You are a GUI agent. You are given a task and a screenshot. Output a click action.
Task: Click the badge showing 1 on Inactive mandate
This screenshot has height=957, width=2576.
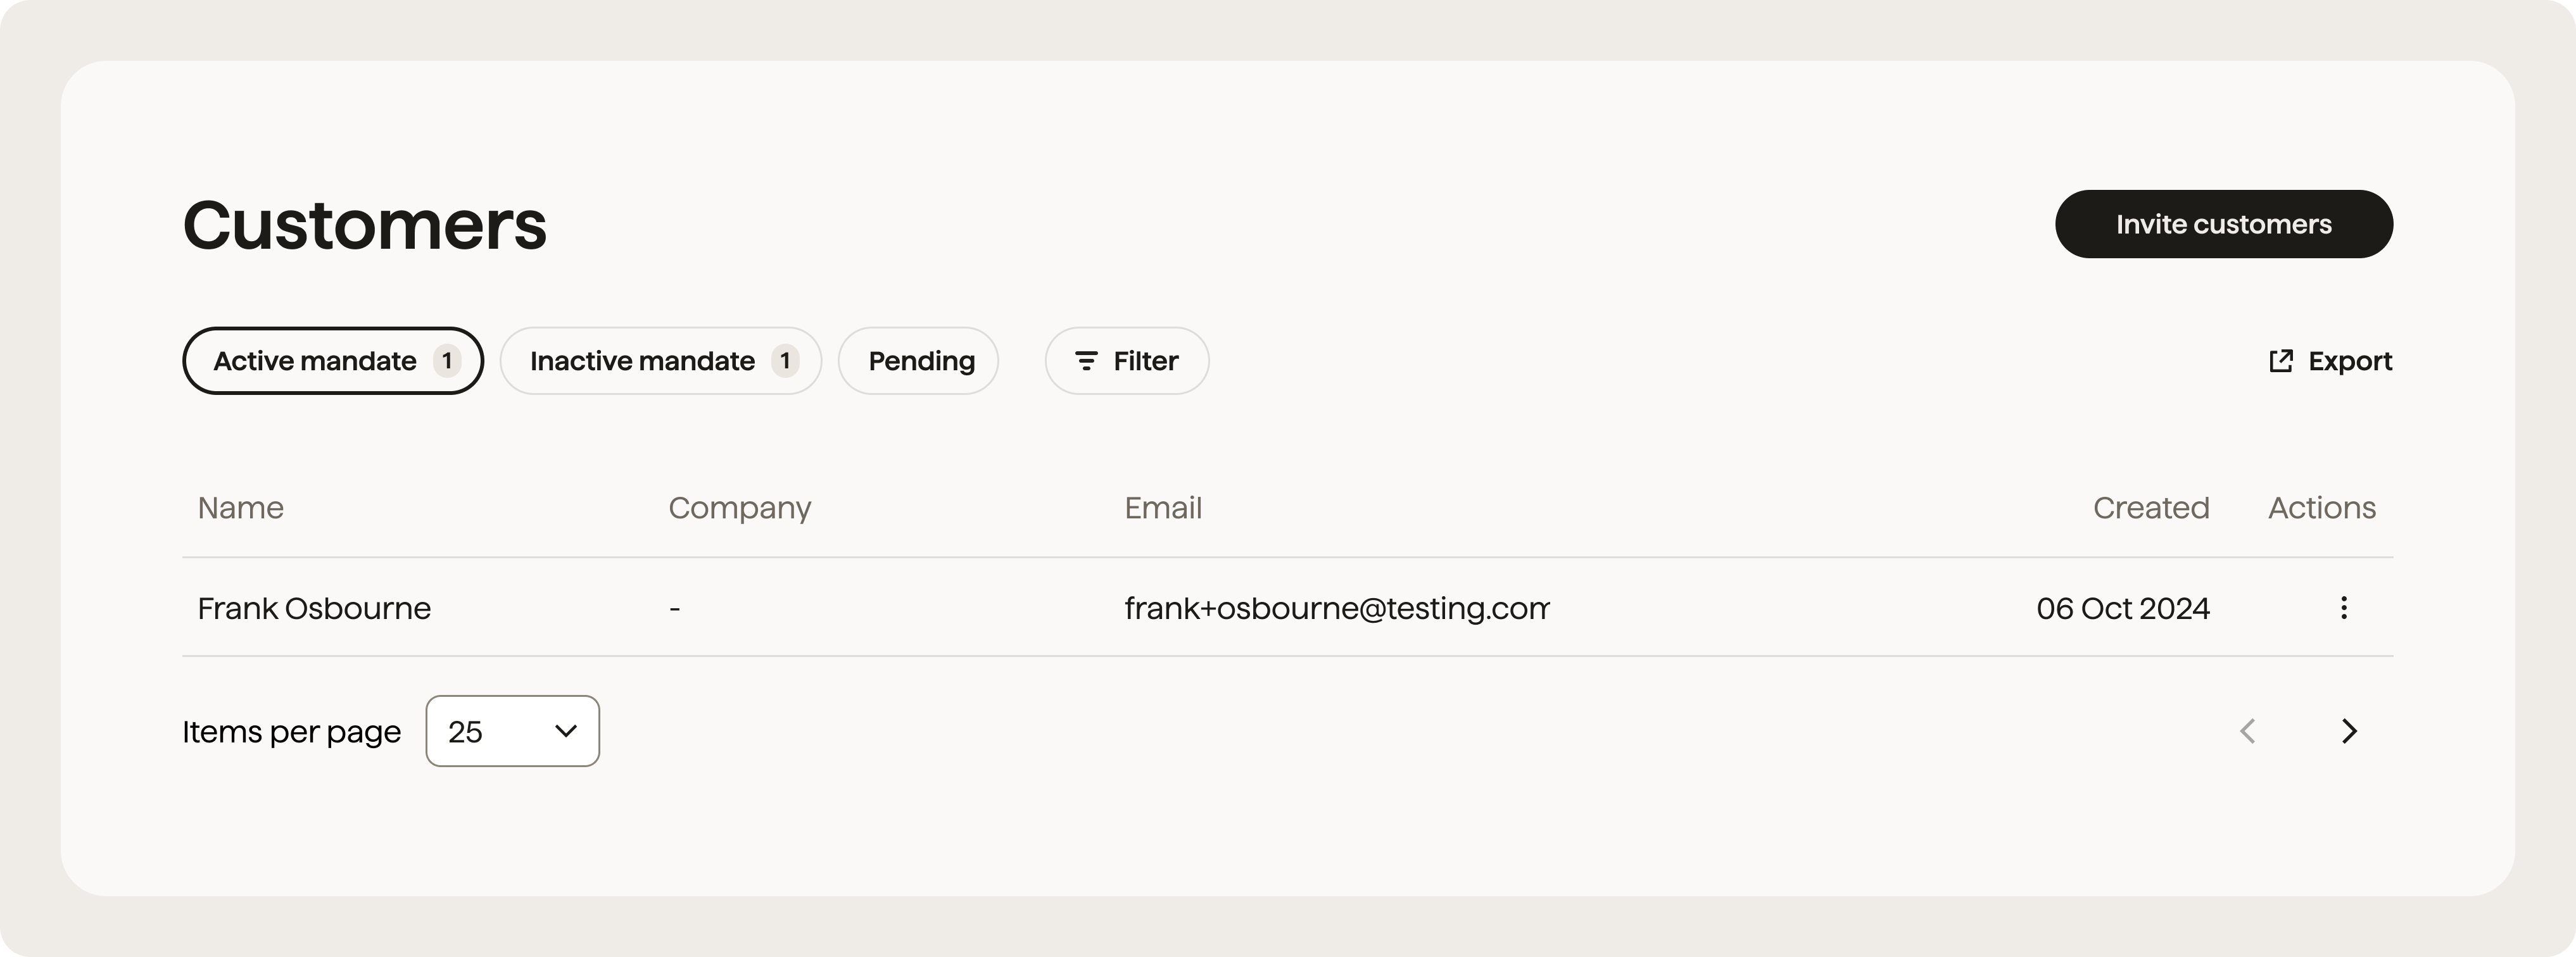coord(786,361)
